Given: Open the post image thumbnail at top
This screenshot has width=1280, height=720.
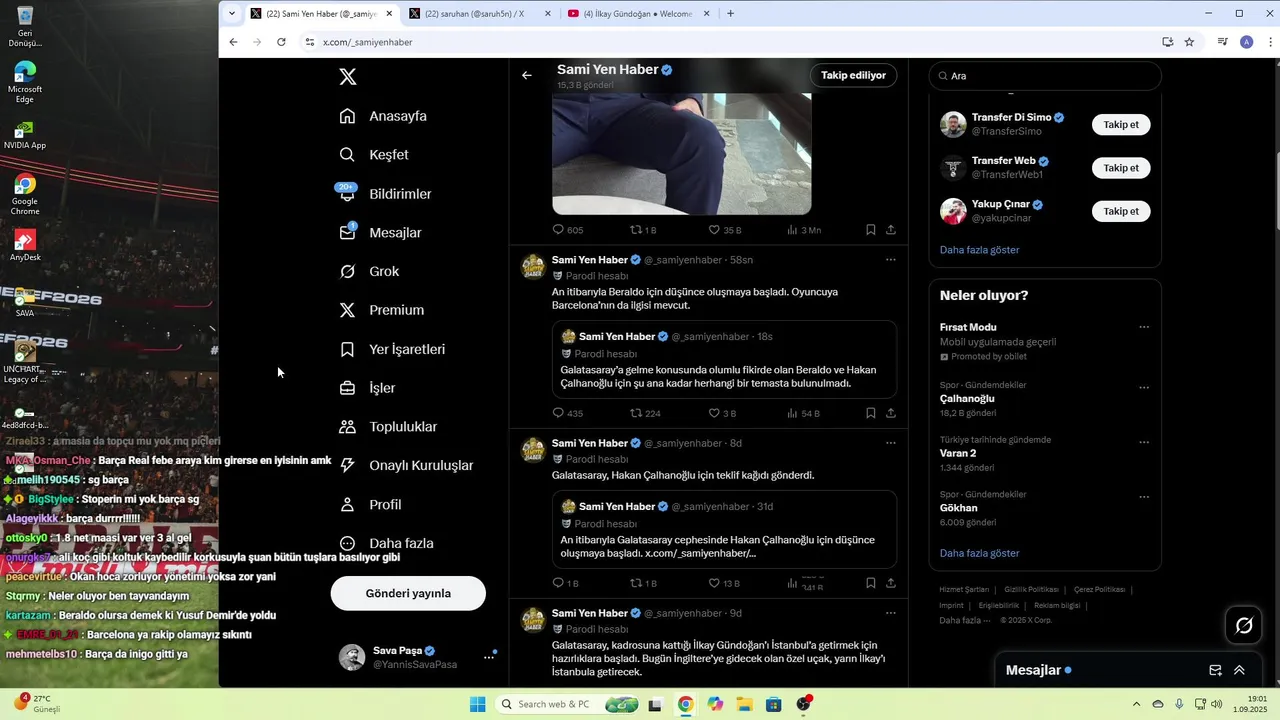Looking at the screenshot, I should [x=682, y=153].
